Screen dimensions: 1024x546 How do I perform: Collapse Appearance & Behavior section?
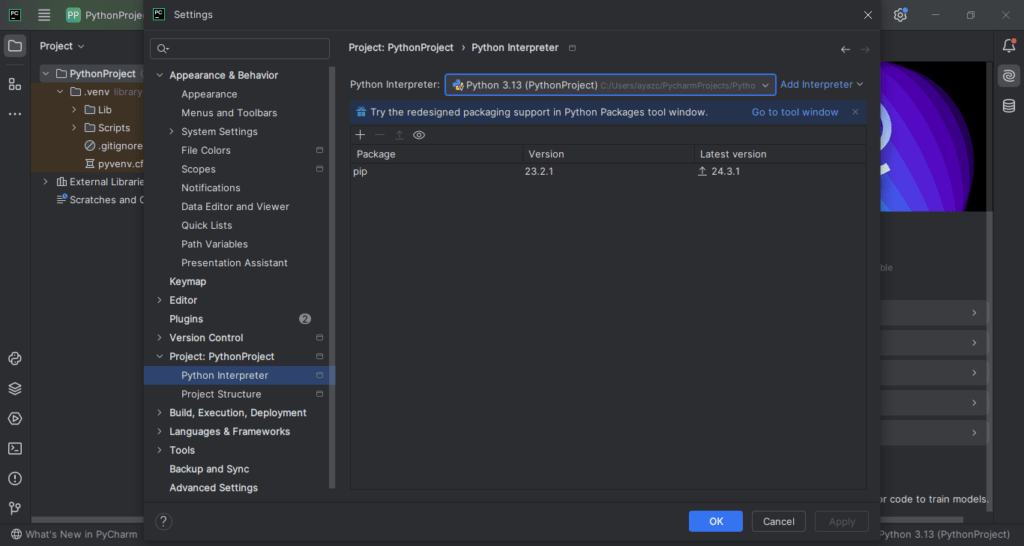(160, 76)
